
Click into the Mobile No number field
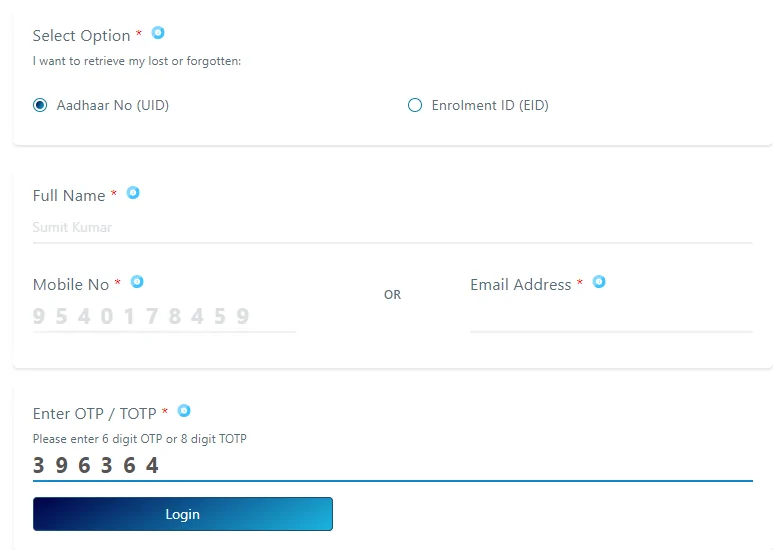[164, 317]
